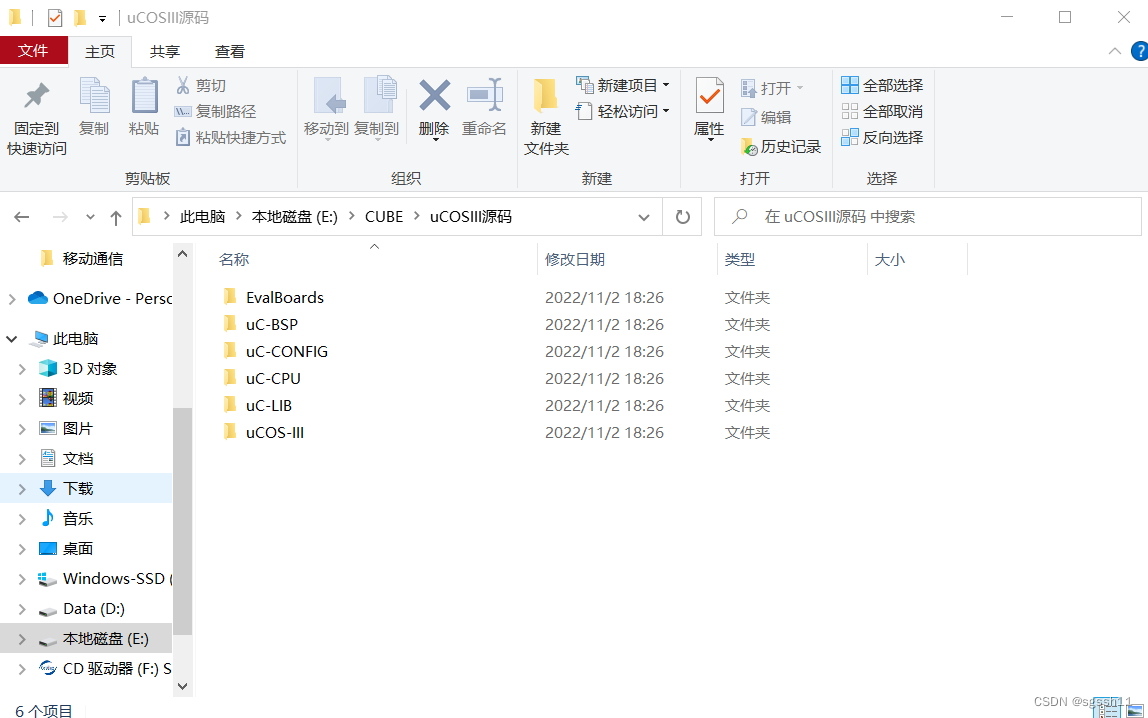Screen dimensions: 1148x718
Task: Click Copy Path (复制路径) in the ribbon
Action: coord(215,111)
